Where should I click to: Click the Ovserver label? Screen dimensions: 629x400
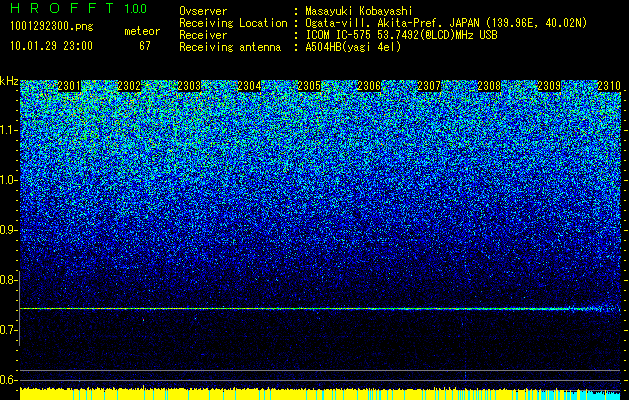coord(203,11)
